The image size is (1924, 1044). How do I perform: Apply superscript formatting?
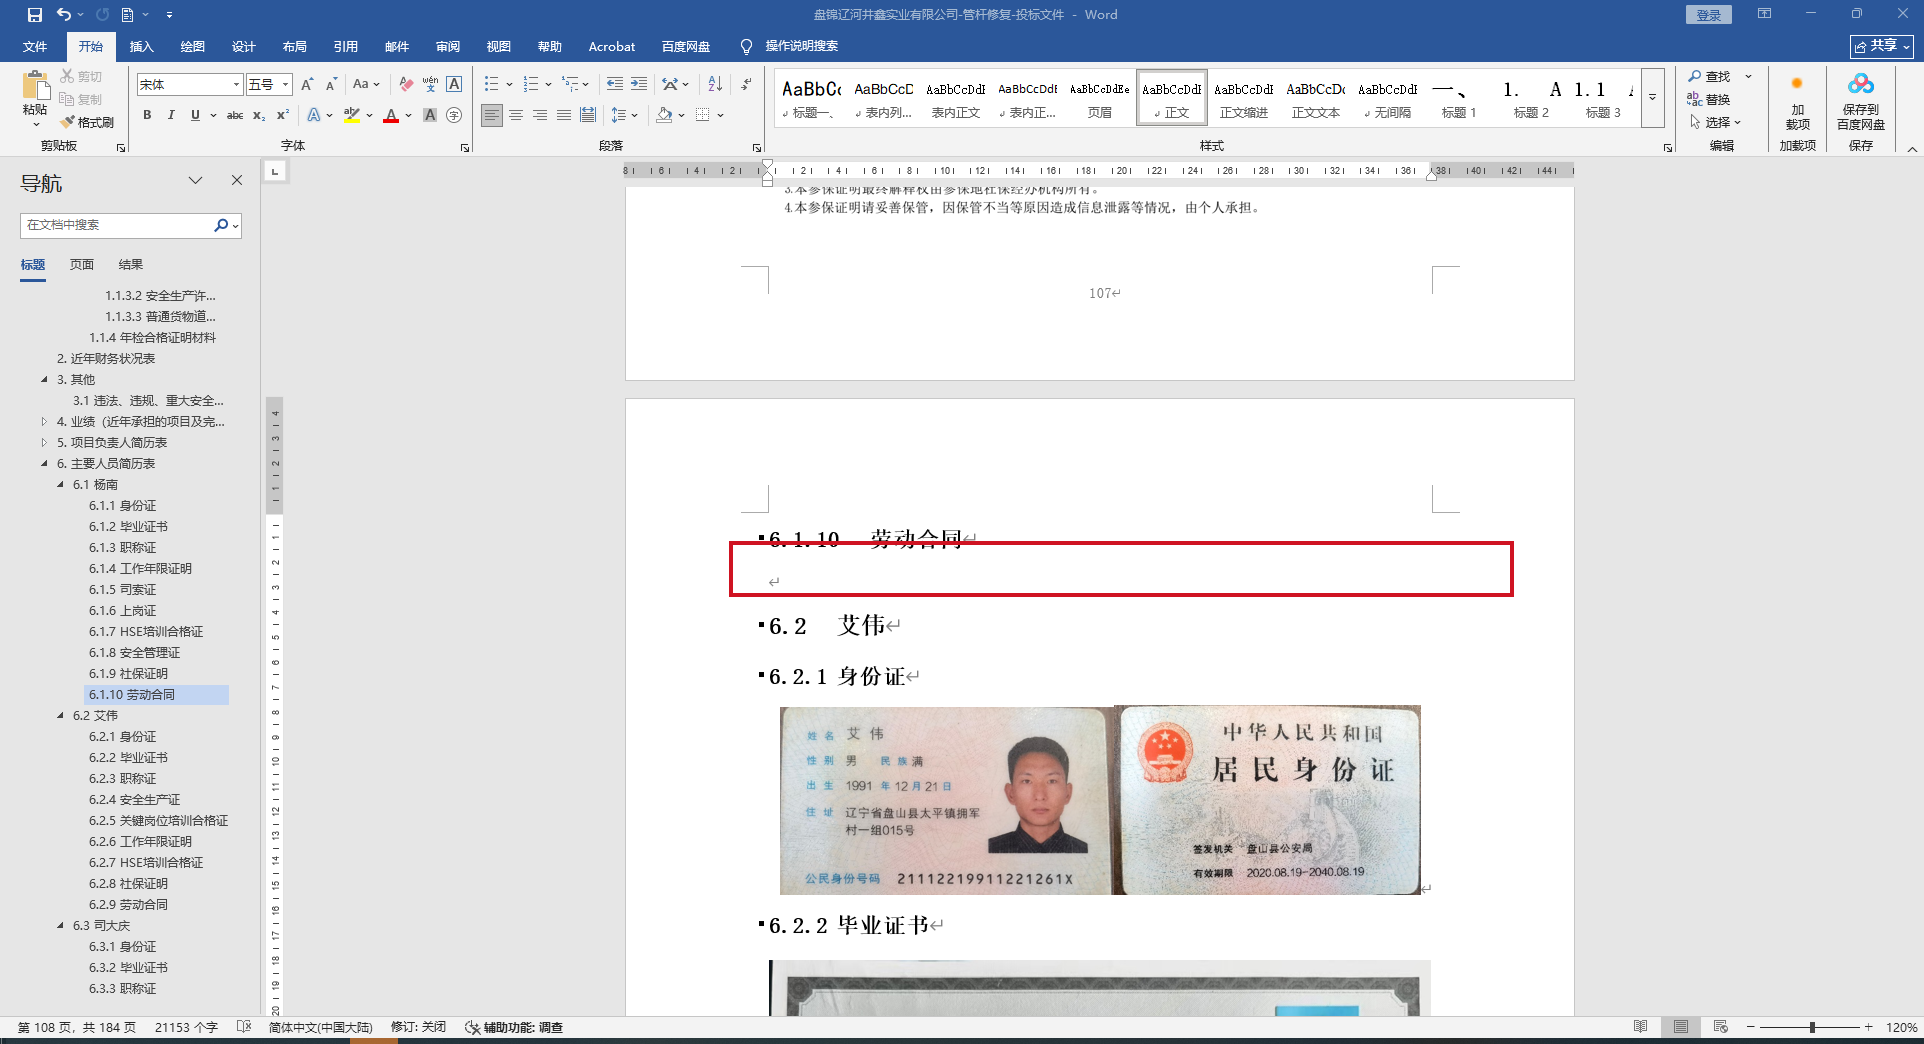(283, 115)
